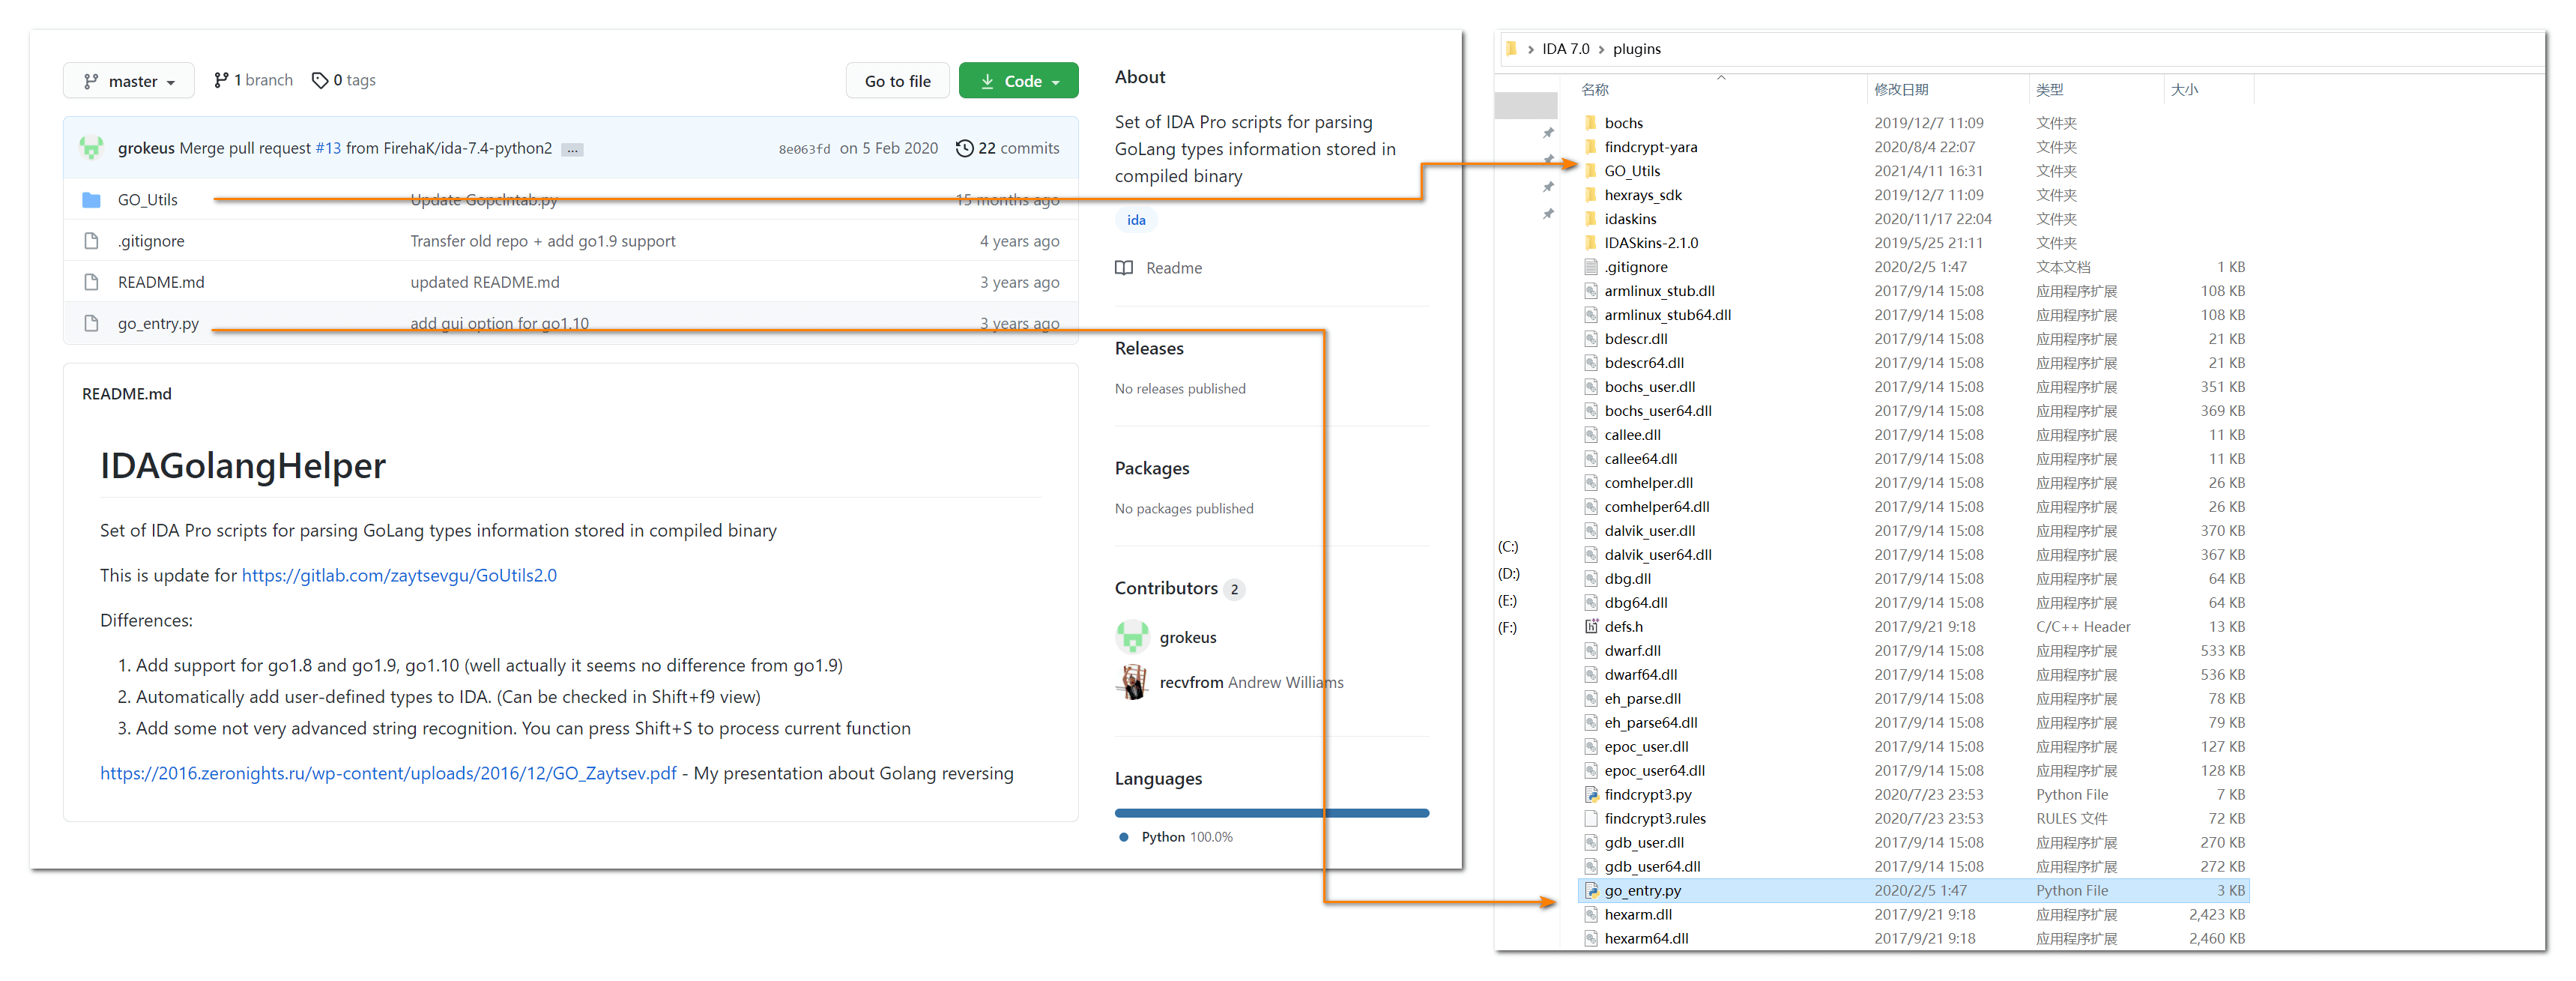
Task: Click the .gitignore file icon on GitHub
Action: coord(91,241)
